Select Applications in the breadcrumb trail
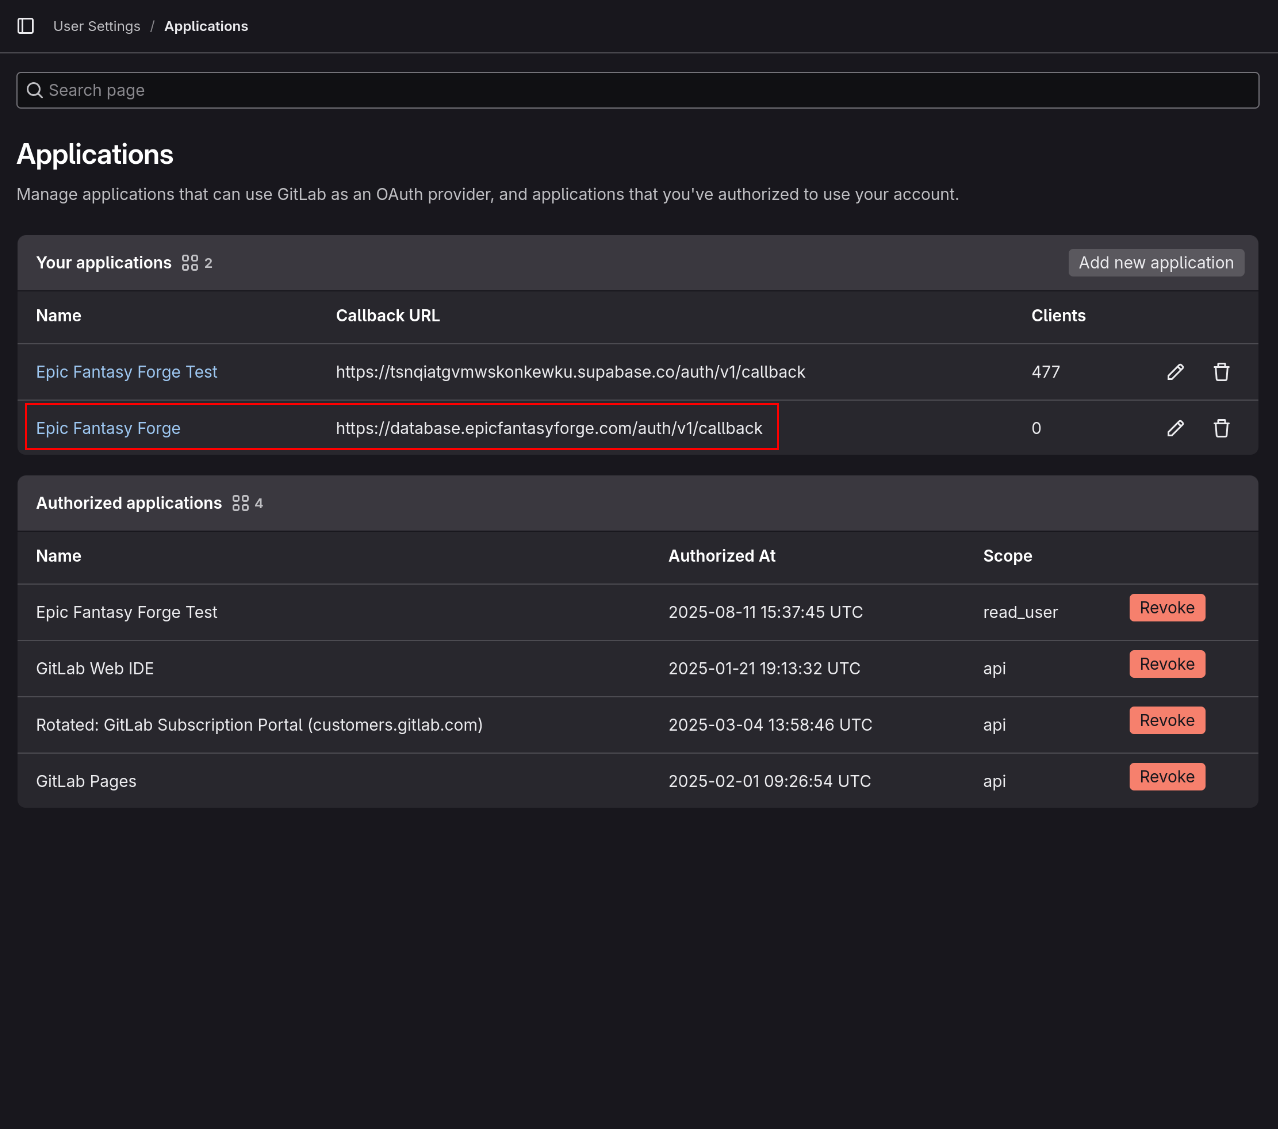 pos(206,26)
